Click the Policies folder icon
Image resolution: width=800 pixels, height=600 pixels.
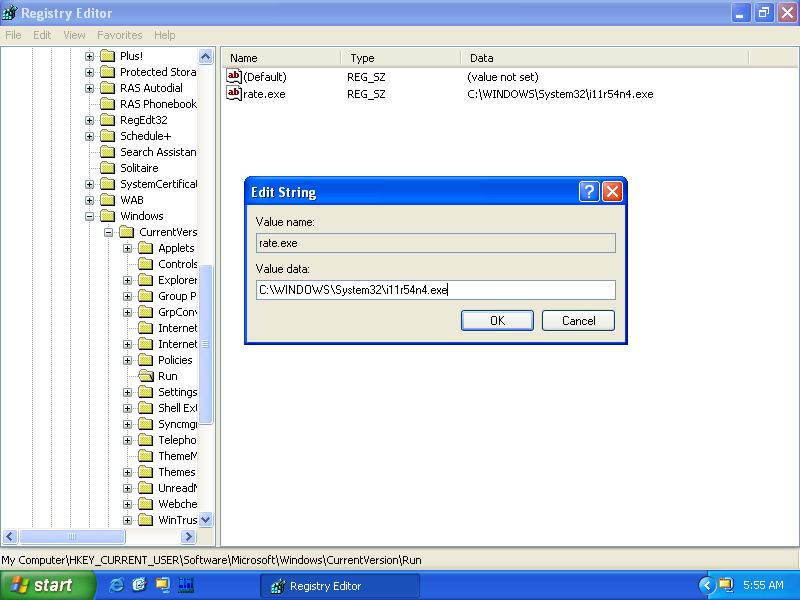point(146,360)
